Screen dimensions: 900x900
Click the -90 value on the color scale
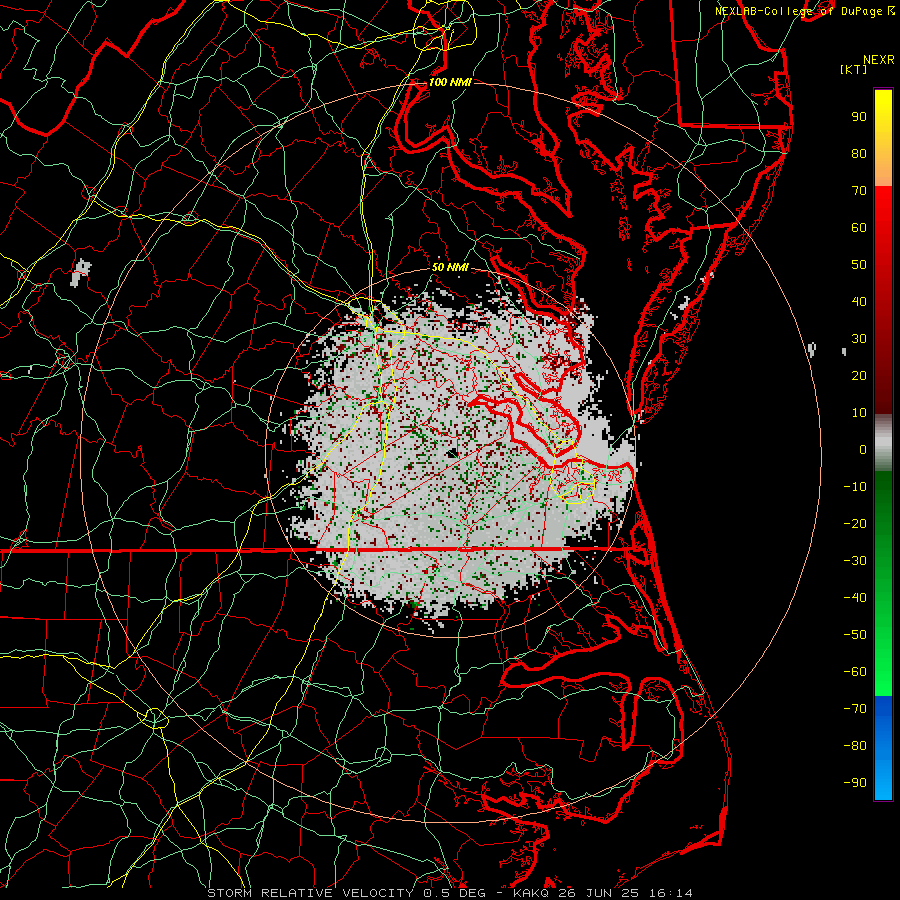click(x=855, y=783)
